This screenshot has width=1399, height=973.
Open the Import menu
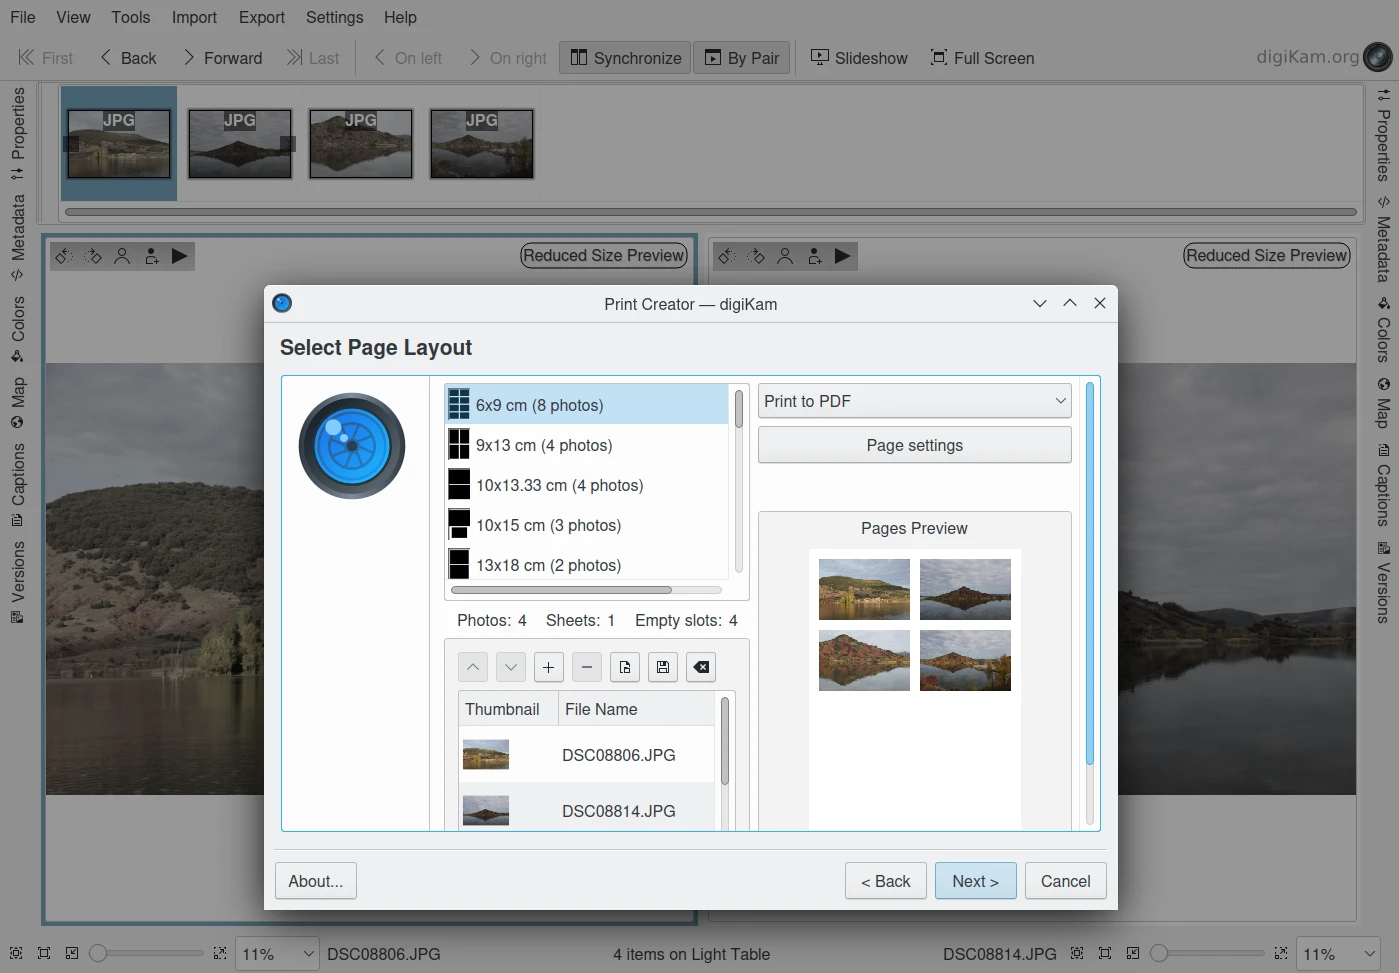(194, 17)
